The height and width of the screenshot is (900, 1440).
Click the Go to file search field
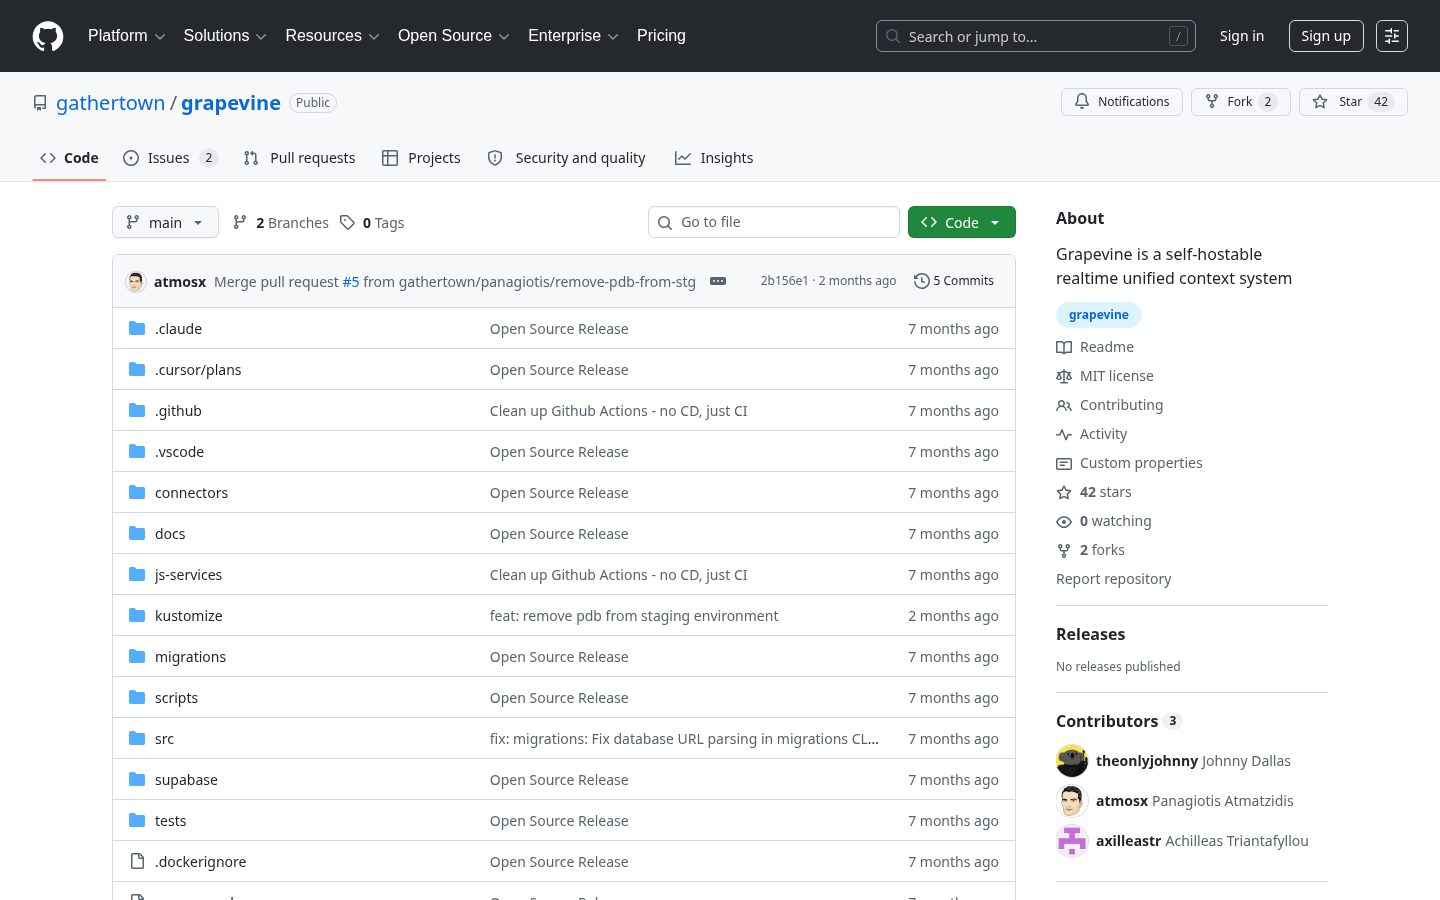[774, 222]
